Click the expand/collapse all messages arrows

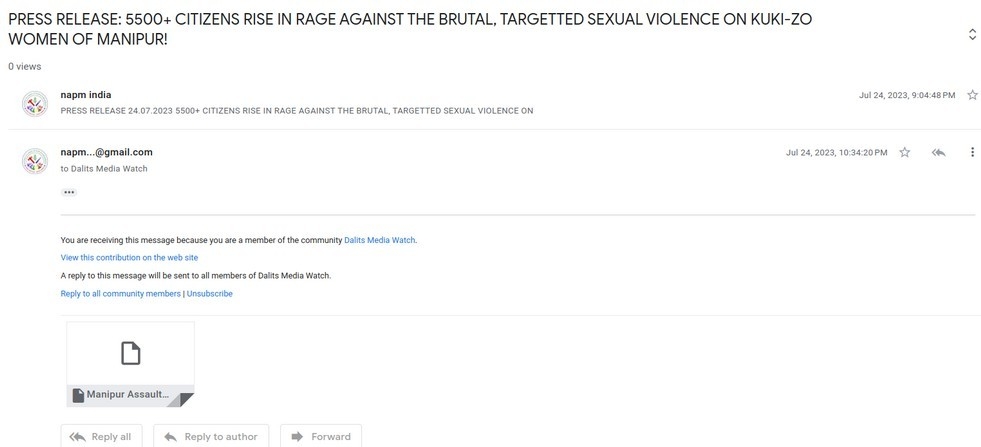coord(972,35)
